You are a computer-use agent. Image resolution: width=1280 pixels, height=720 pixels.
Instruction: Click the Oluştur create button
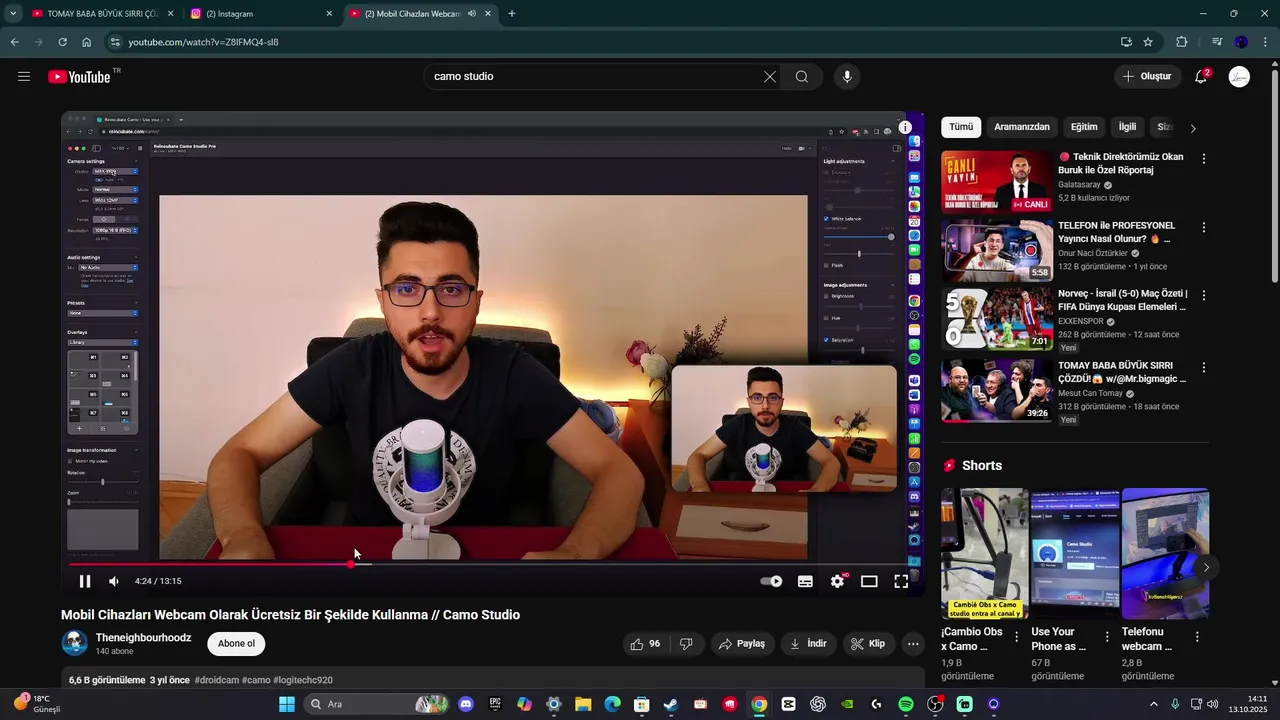[x=1147, y=77]
